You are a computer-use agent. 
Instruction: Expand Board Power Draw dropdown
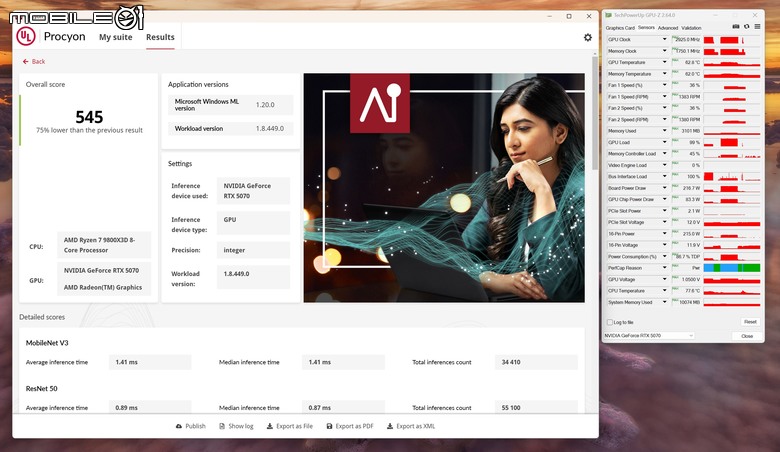click(x=664, y=188)
